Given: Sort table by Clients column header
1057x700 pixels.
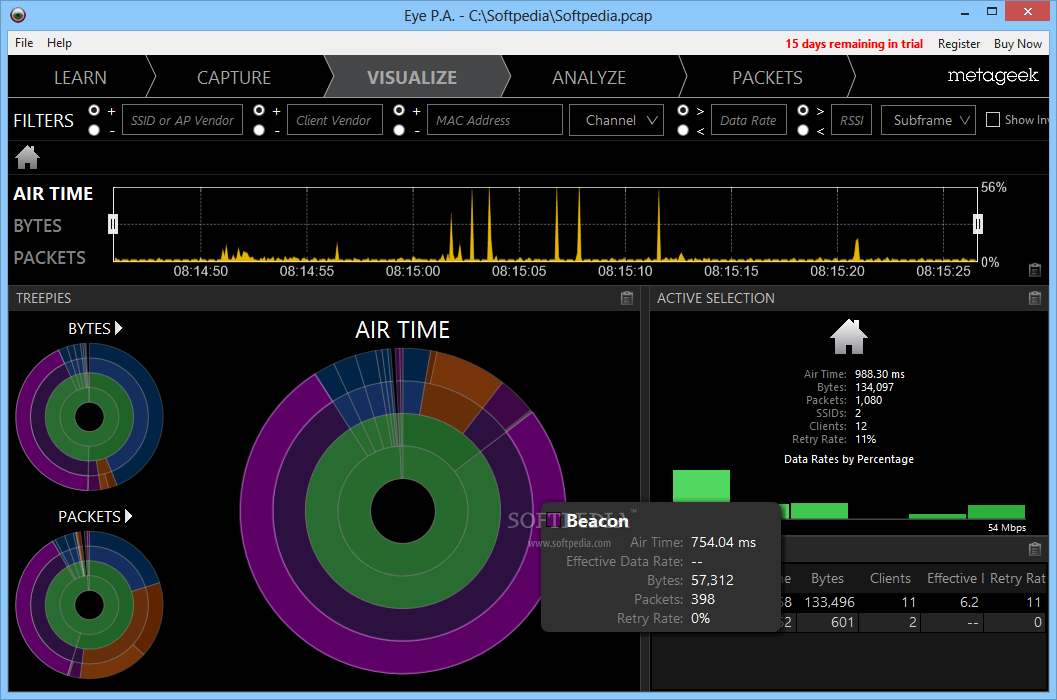Looking at the screenshot, I should pos(890,578).
